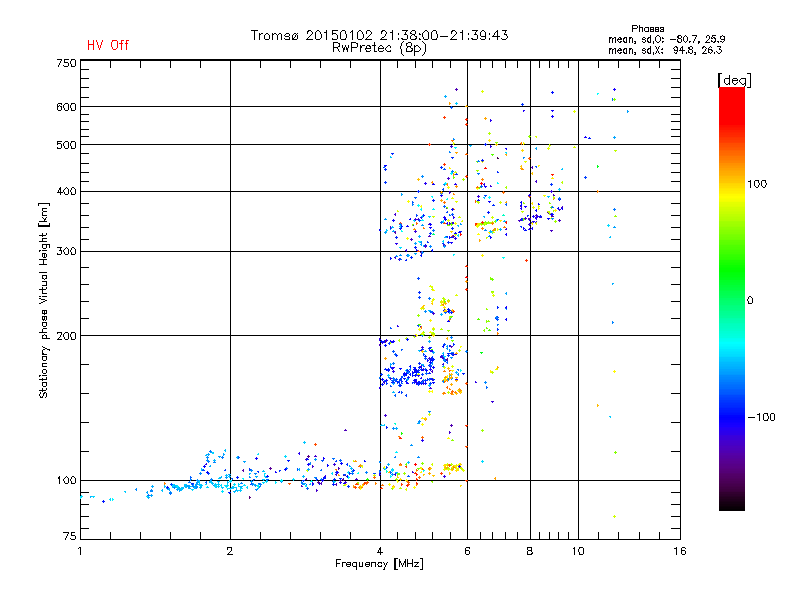800x600 pixels.
Task: Click the 'Phases' header text
Action: (x=647, y=29)
